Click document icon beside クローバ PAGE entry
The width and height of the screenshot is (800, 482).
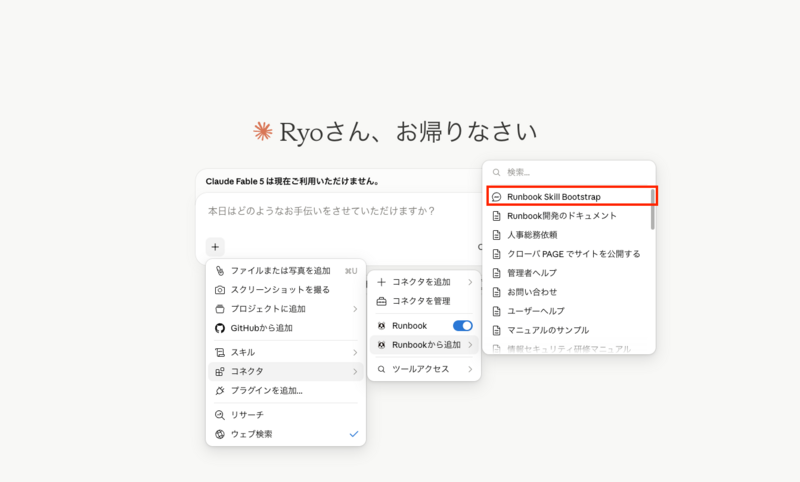[x=496, y=254]
